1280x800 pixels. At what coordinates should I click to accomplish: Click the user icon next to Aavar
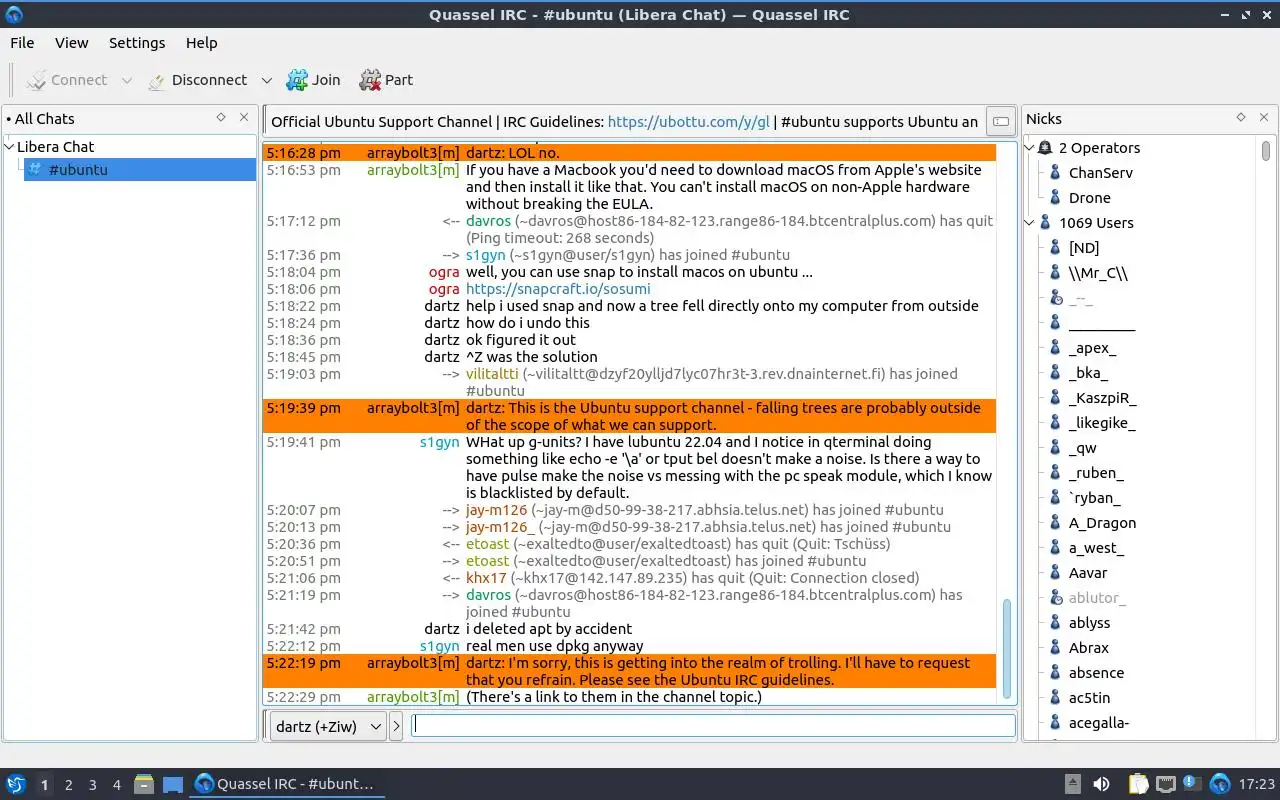[1055, 573]
